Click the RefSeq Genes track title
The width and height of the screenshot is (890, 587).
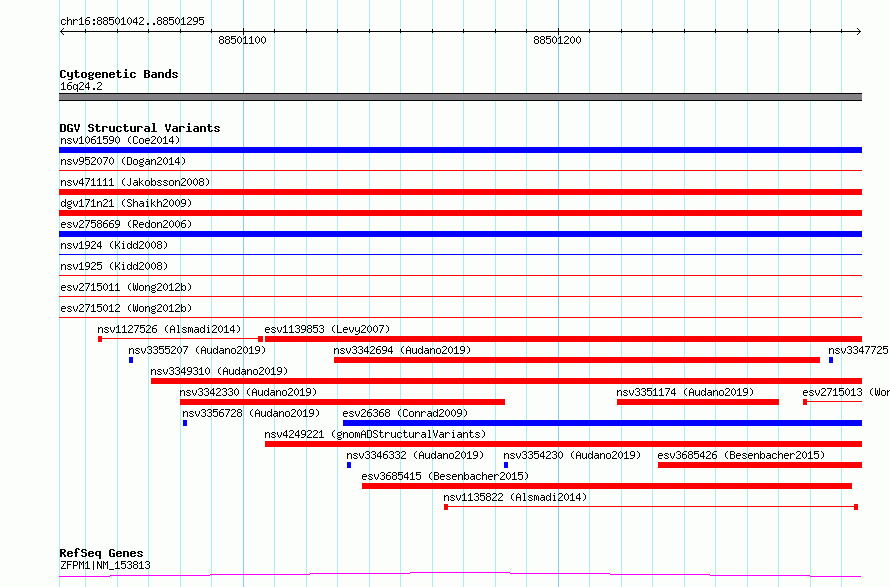(x=101, y=553)
